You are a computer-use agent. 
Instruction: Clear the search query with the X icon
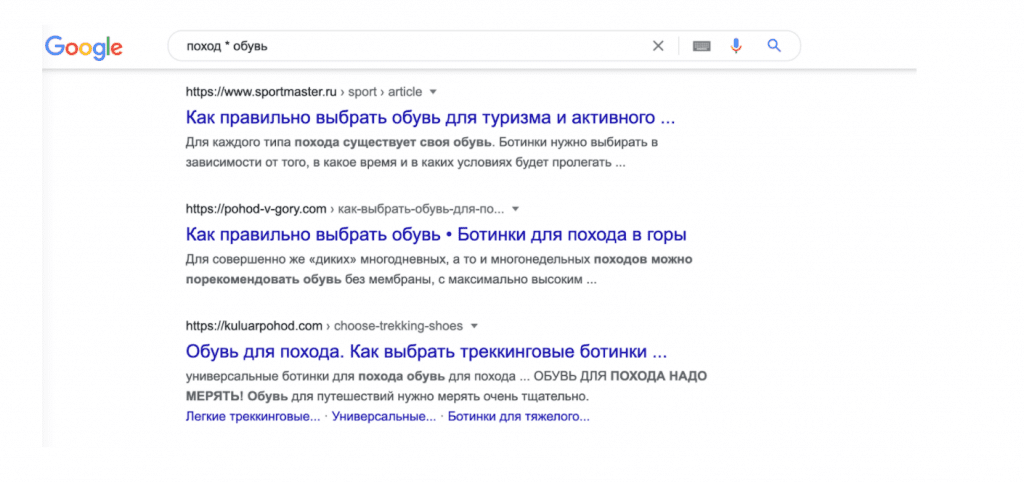(x=658, y=46)
